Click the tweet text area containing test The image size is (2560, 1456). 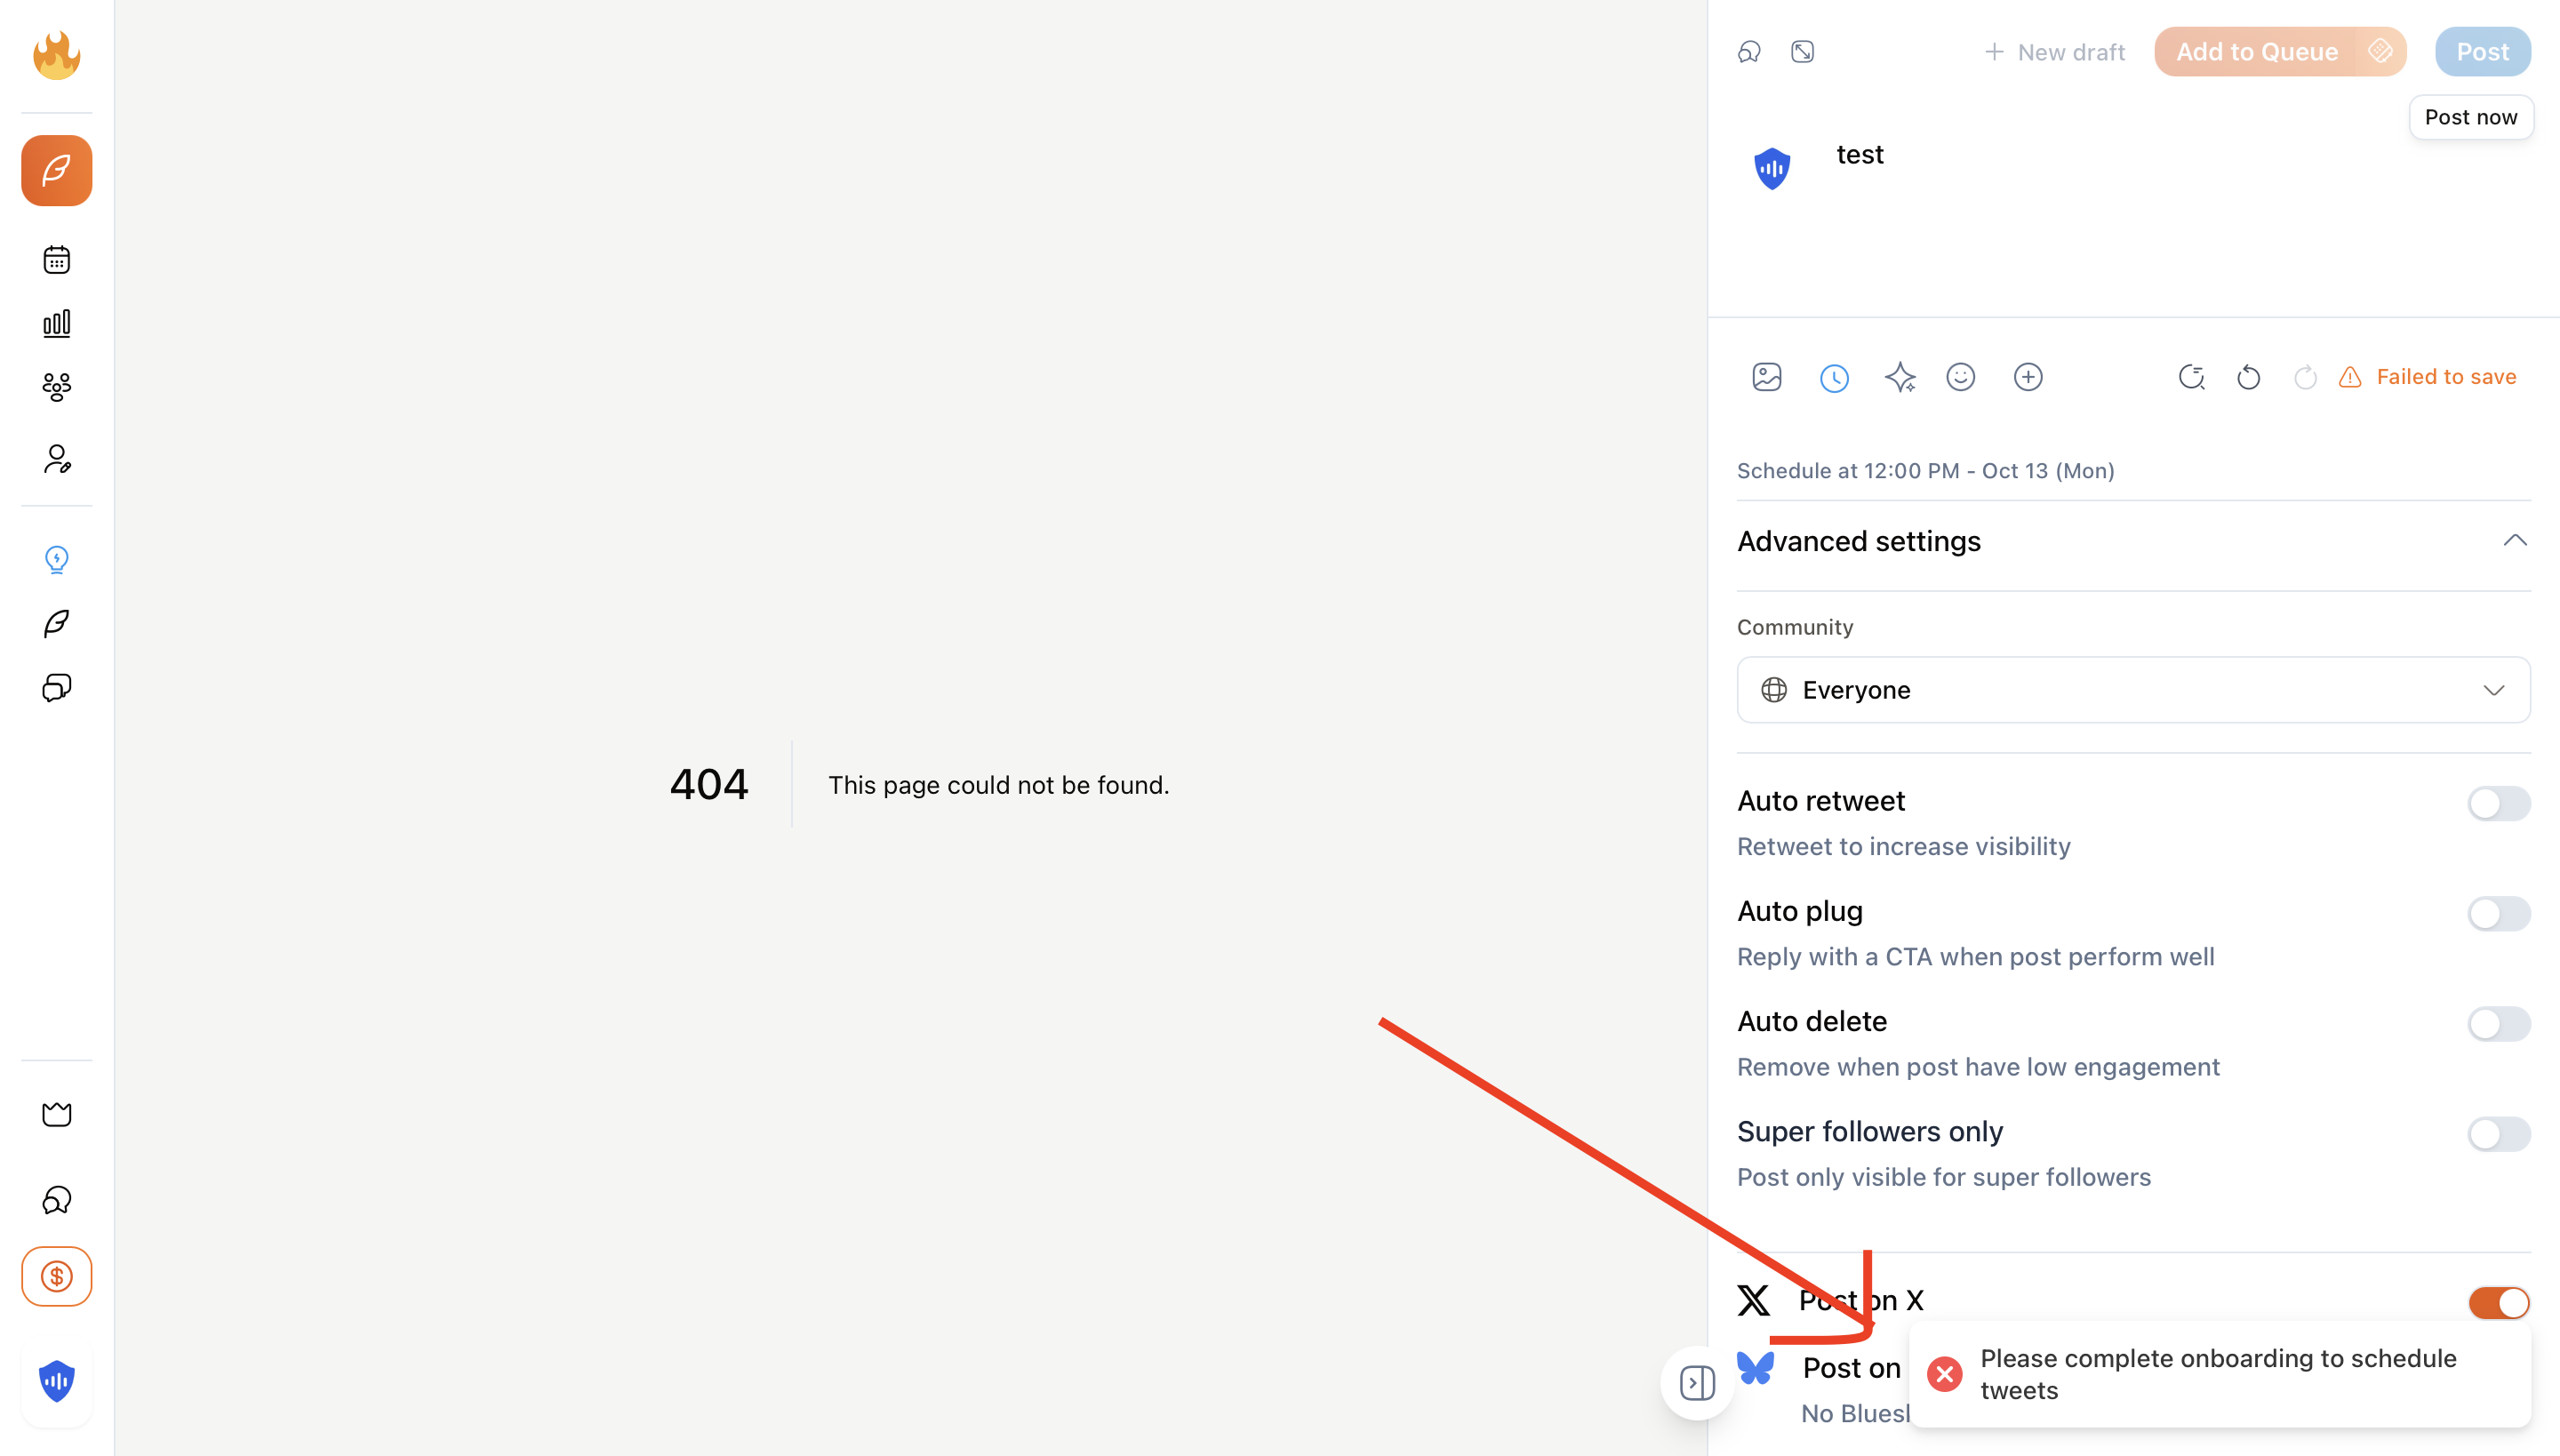(x=1859, y=155)
